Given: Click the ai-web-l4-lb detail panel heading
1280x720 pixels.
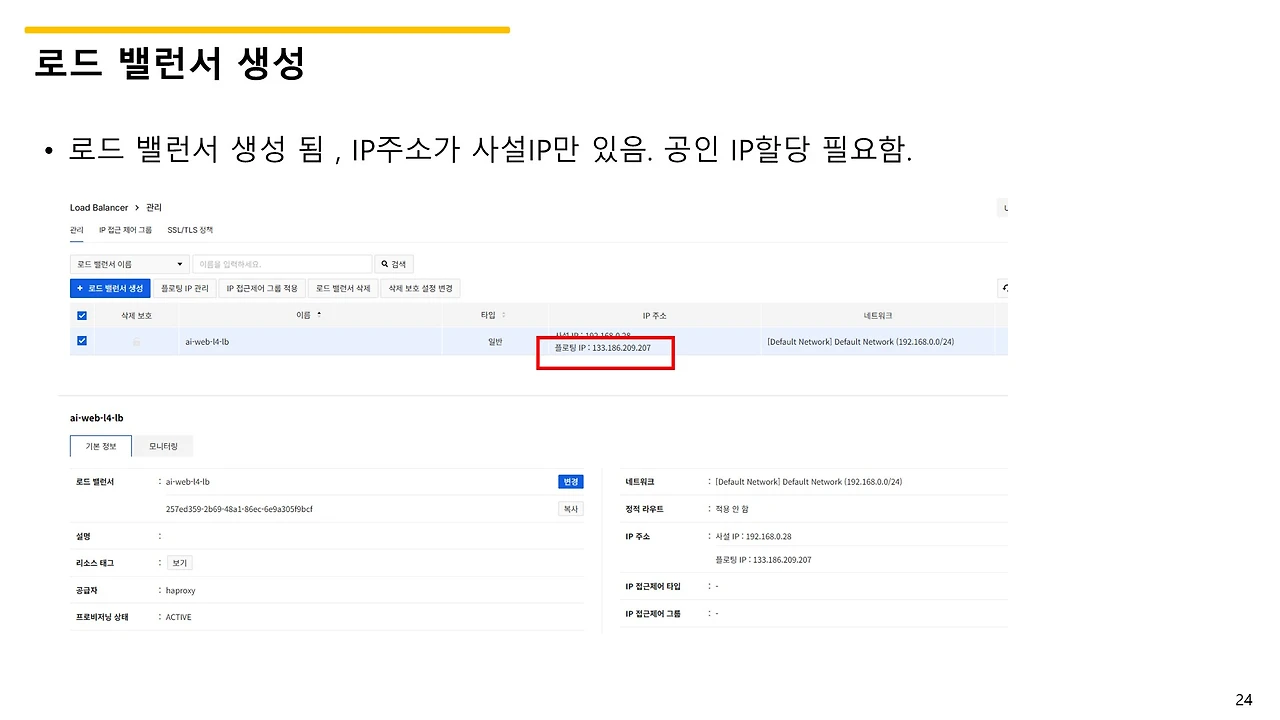Looking at the screenshot, I should point(96,417).
